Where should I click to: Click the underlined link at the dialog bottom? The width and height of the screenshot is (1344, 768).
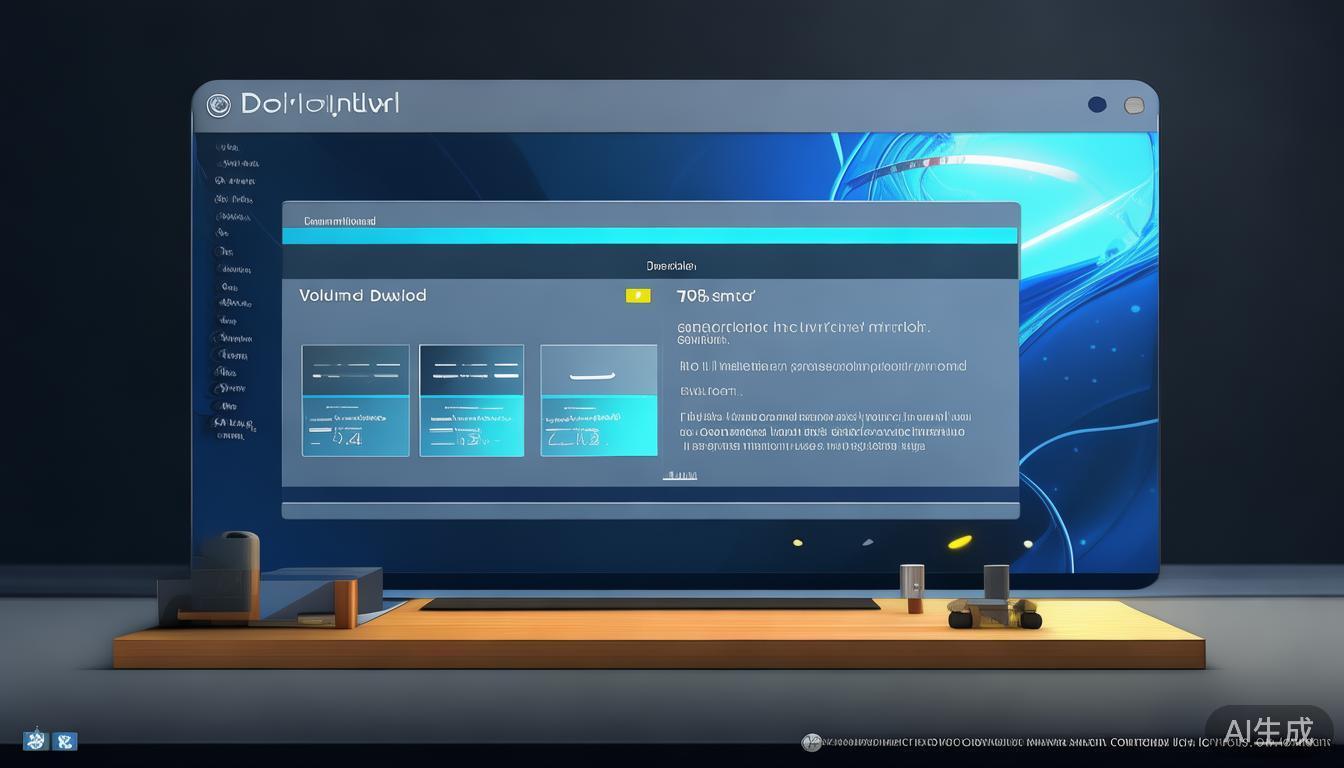[x=680, y=476]
